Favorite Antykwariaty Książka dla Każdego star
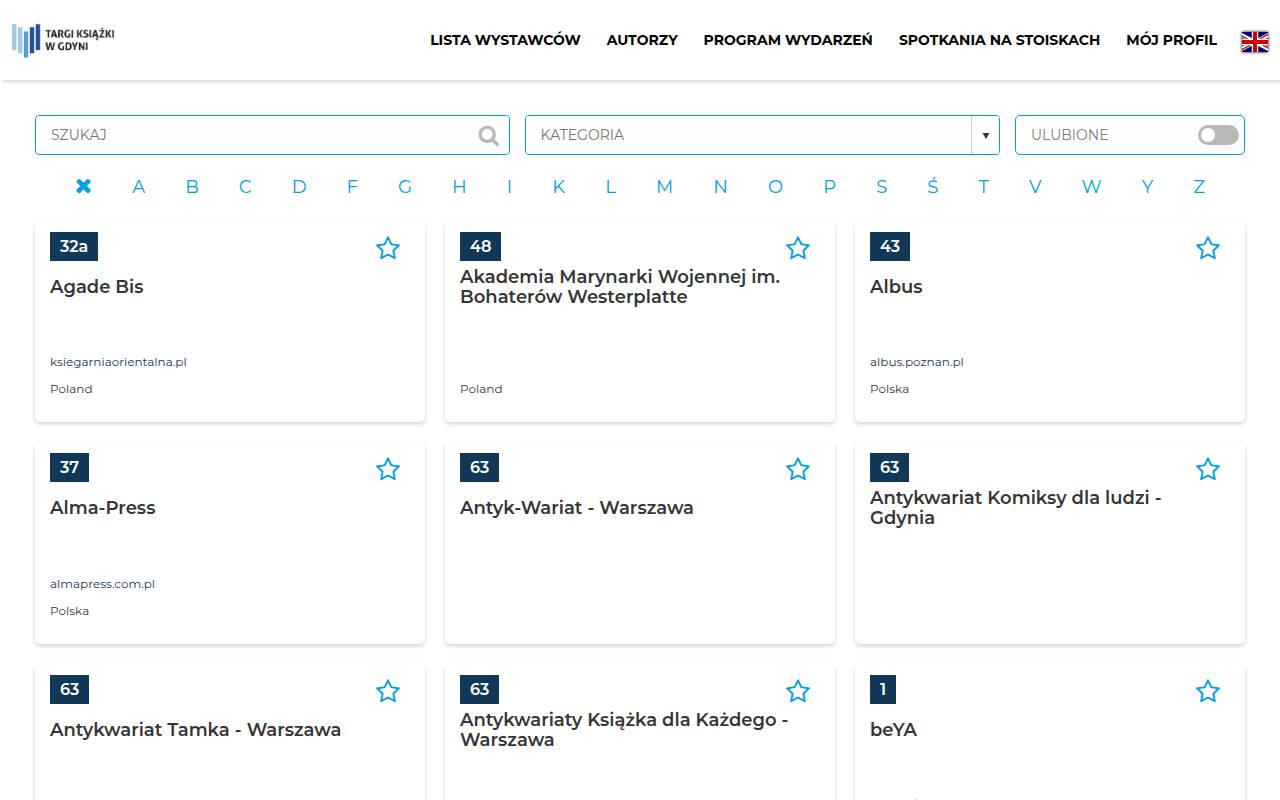1280x800 pixels. pyautogui.click(x=798, y=691)
